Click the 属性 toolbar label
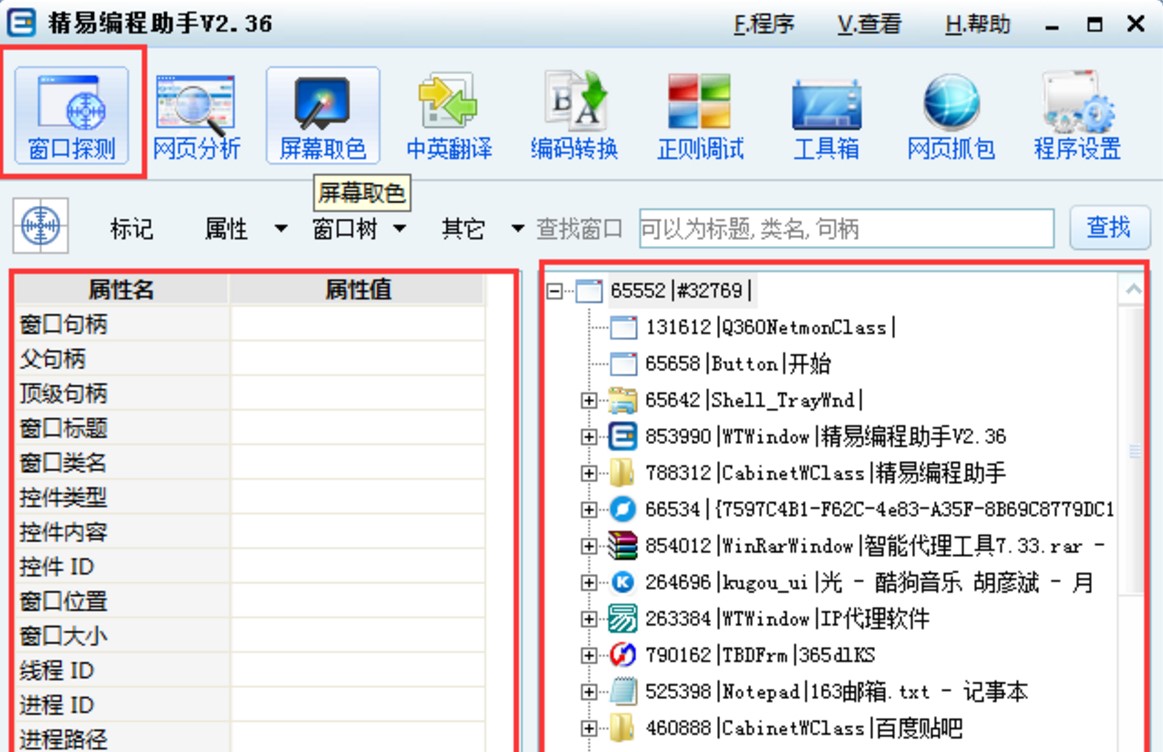This screenshot has width=1163, height=752. coord(226,228)
